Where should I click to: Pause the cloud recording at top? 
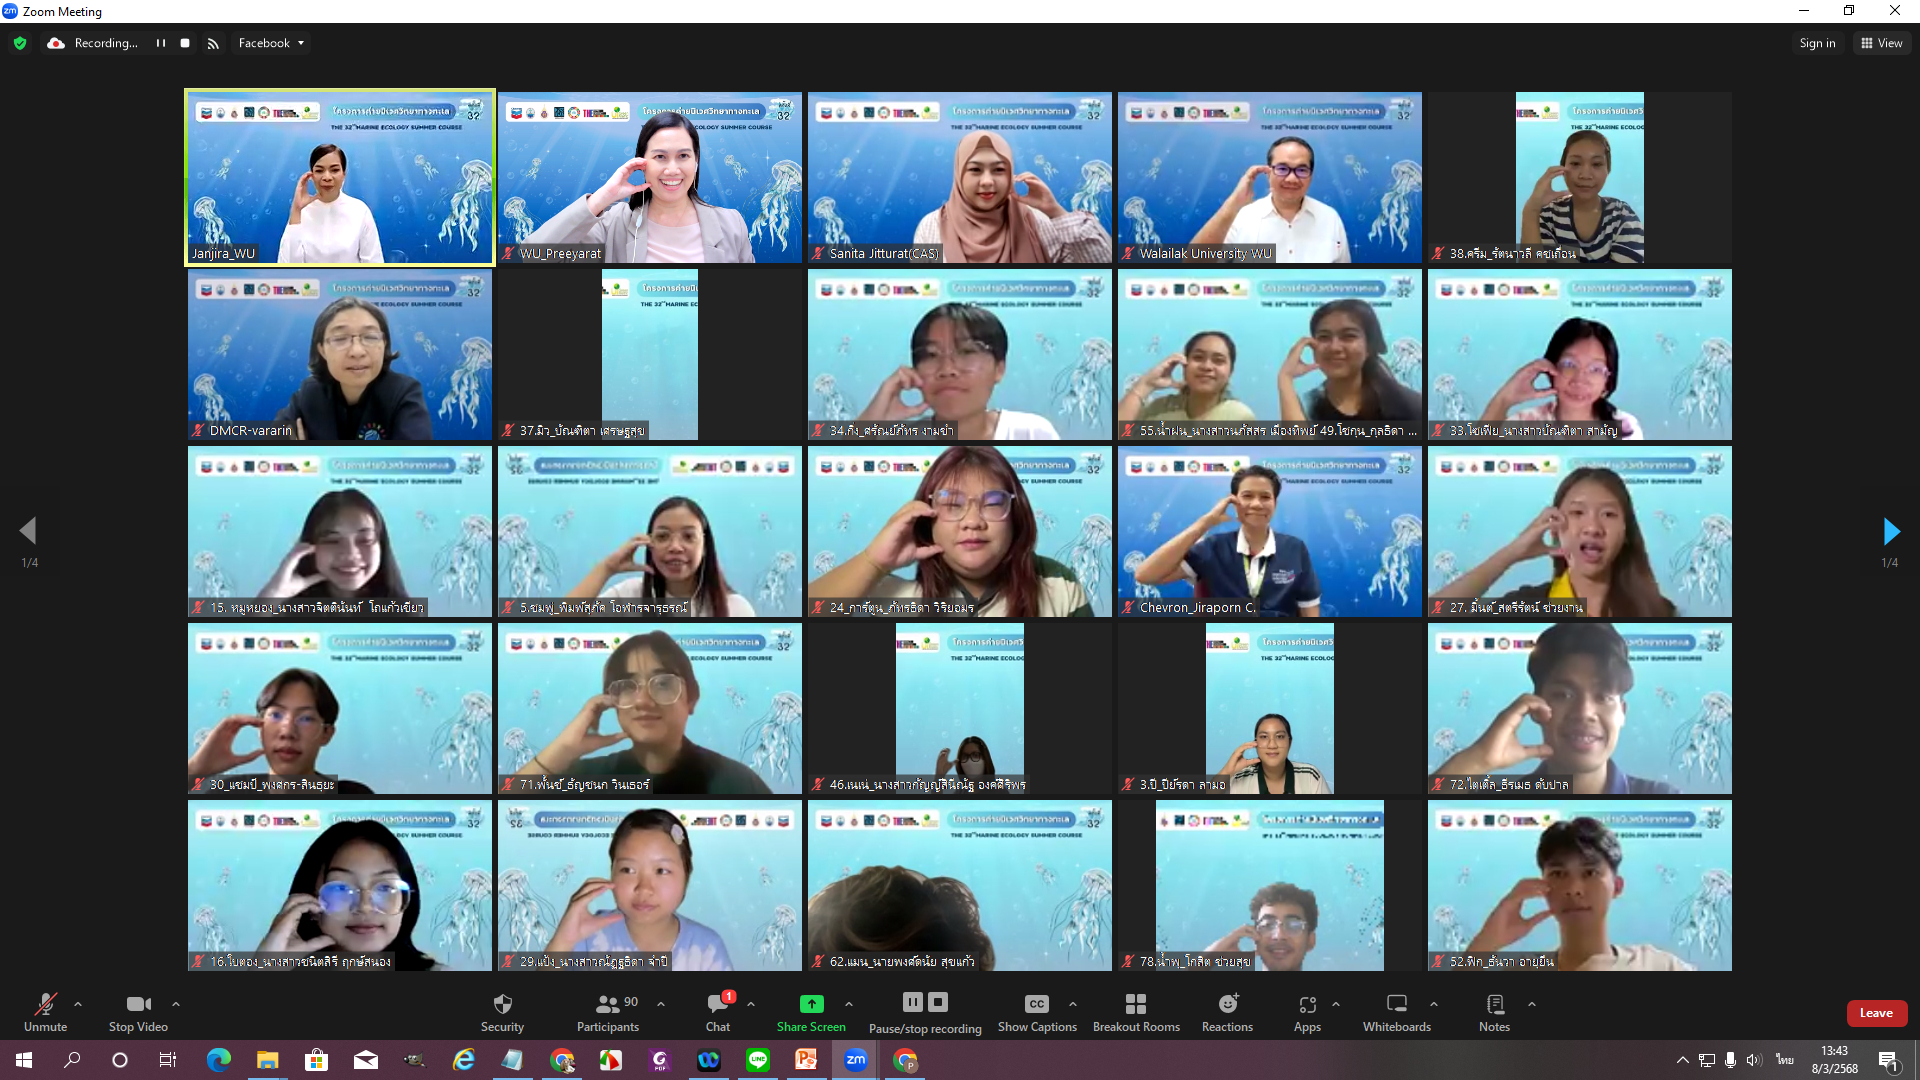click(160, 43)
